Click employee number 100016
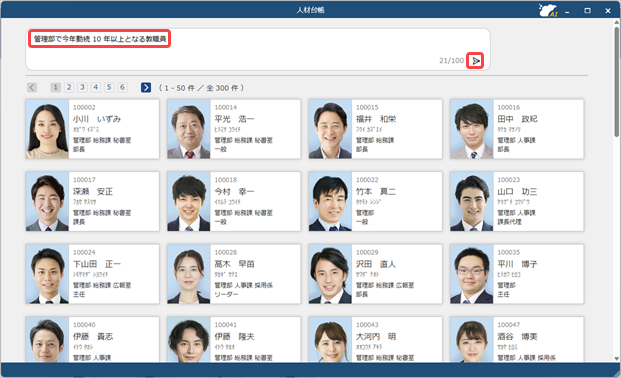Image resolution: width=621 pixels, height=378 pixels. (x=509, y=107)
